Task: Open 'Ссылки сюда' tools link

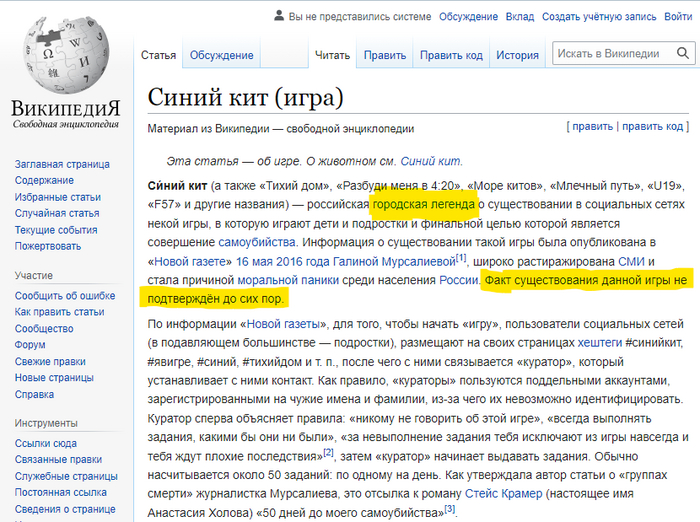Action: 46,443
